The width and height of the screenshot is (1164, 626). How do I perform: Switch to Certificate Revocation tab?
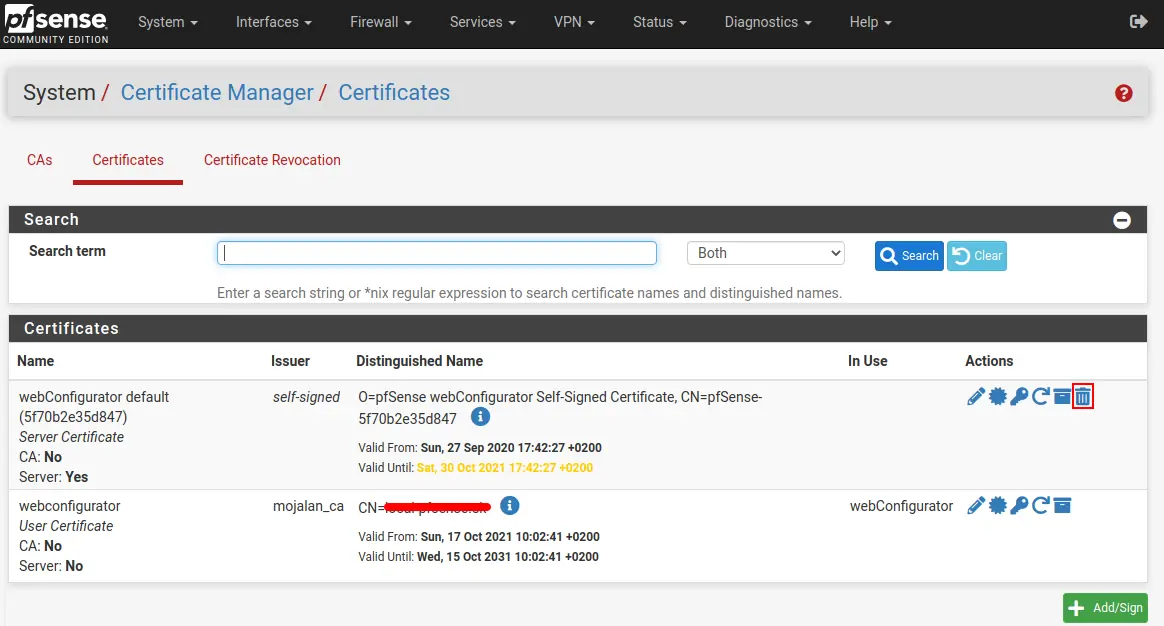point(272,160)
